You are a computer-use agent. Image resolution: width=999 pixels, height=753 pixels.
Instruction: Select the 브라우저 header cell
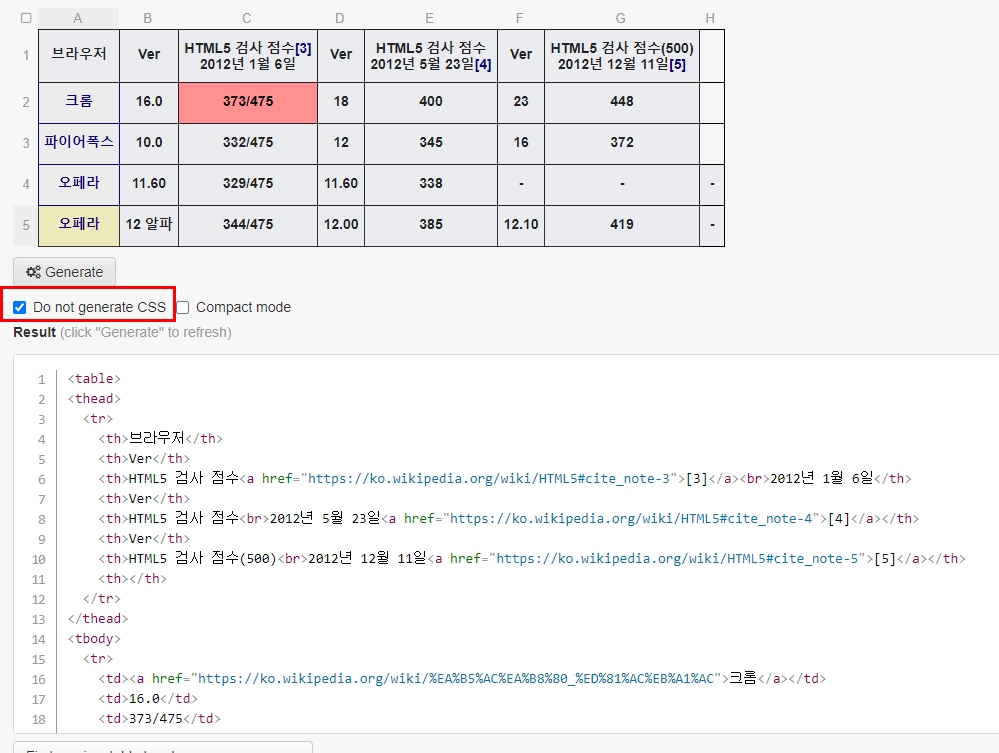tap(79, 55)
